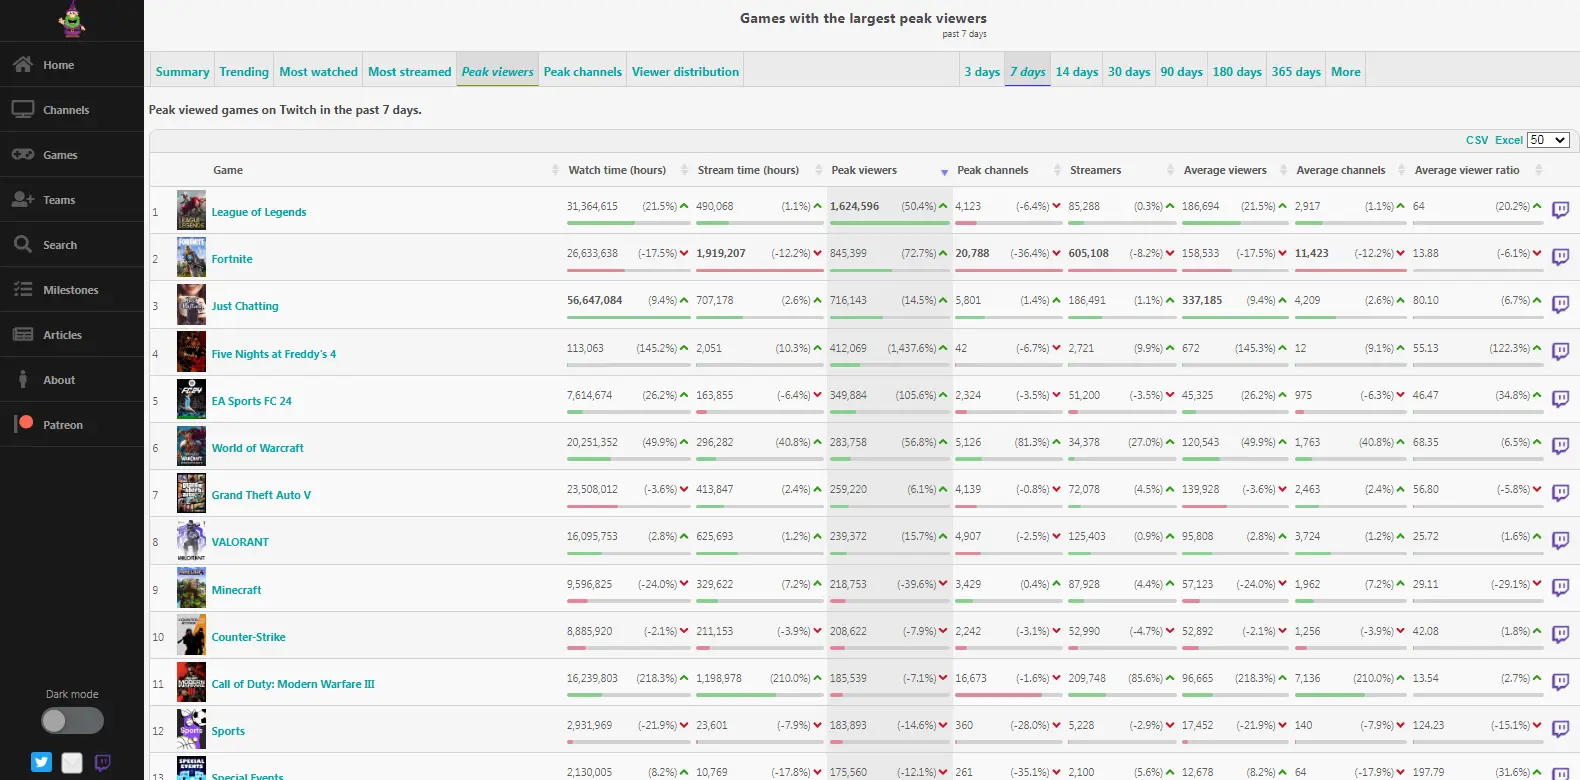Open the Twitch icon in sidebar footer
Screen dimensions: 1580x780
point(102,763)
